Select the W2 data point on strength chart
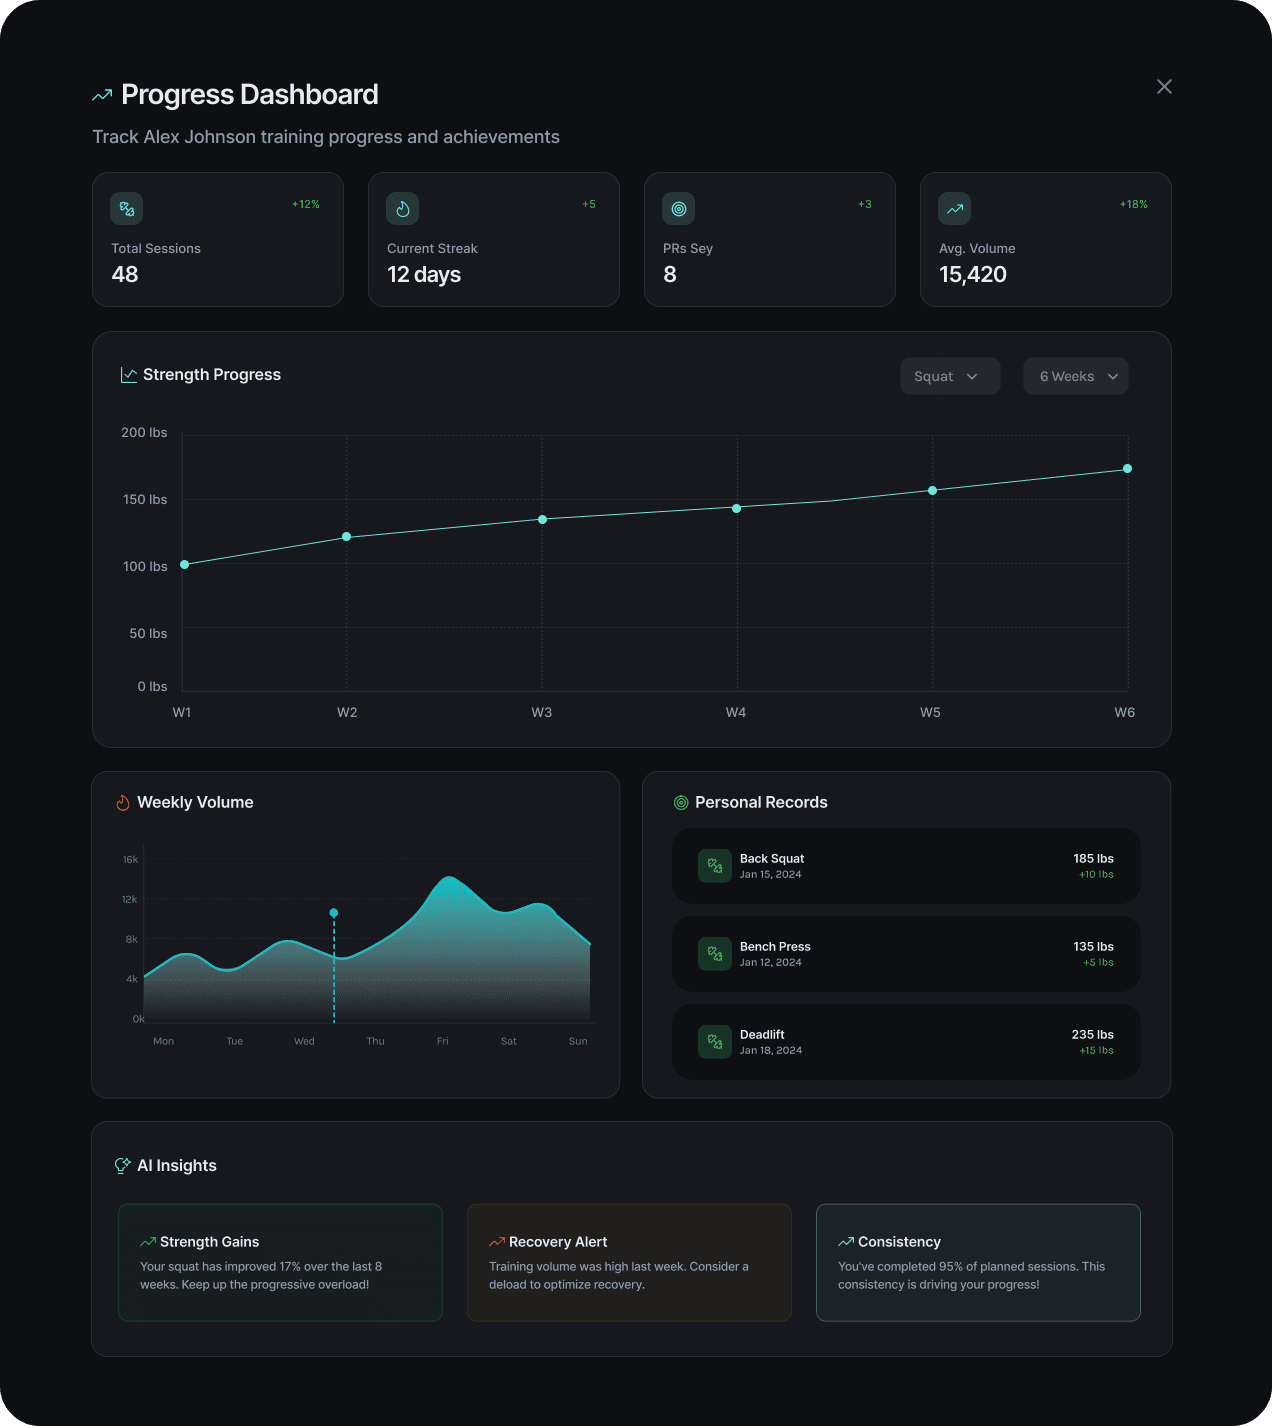The width and height of the screenshot is (1272, 1426). tap(347, 537)
